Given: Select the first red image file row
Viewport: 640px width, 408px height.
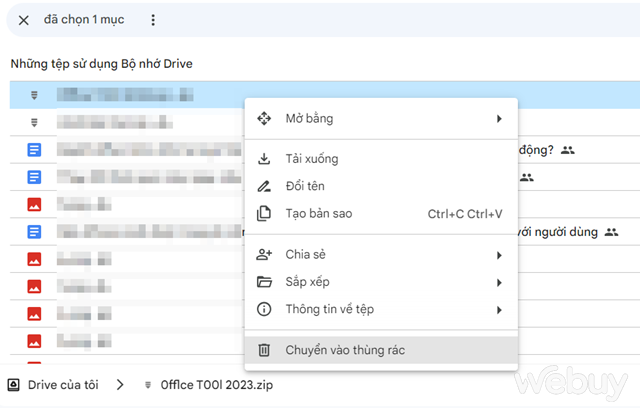Looking at the screenshot, I should (127, 204).
